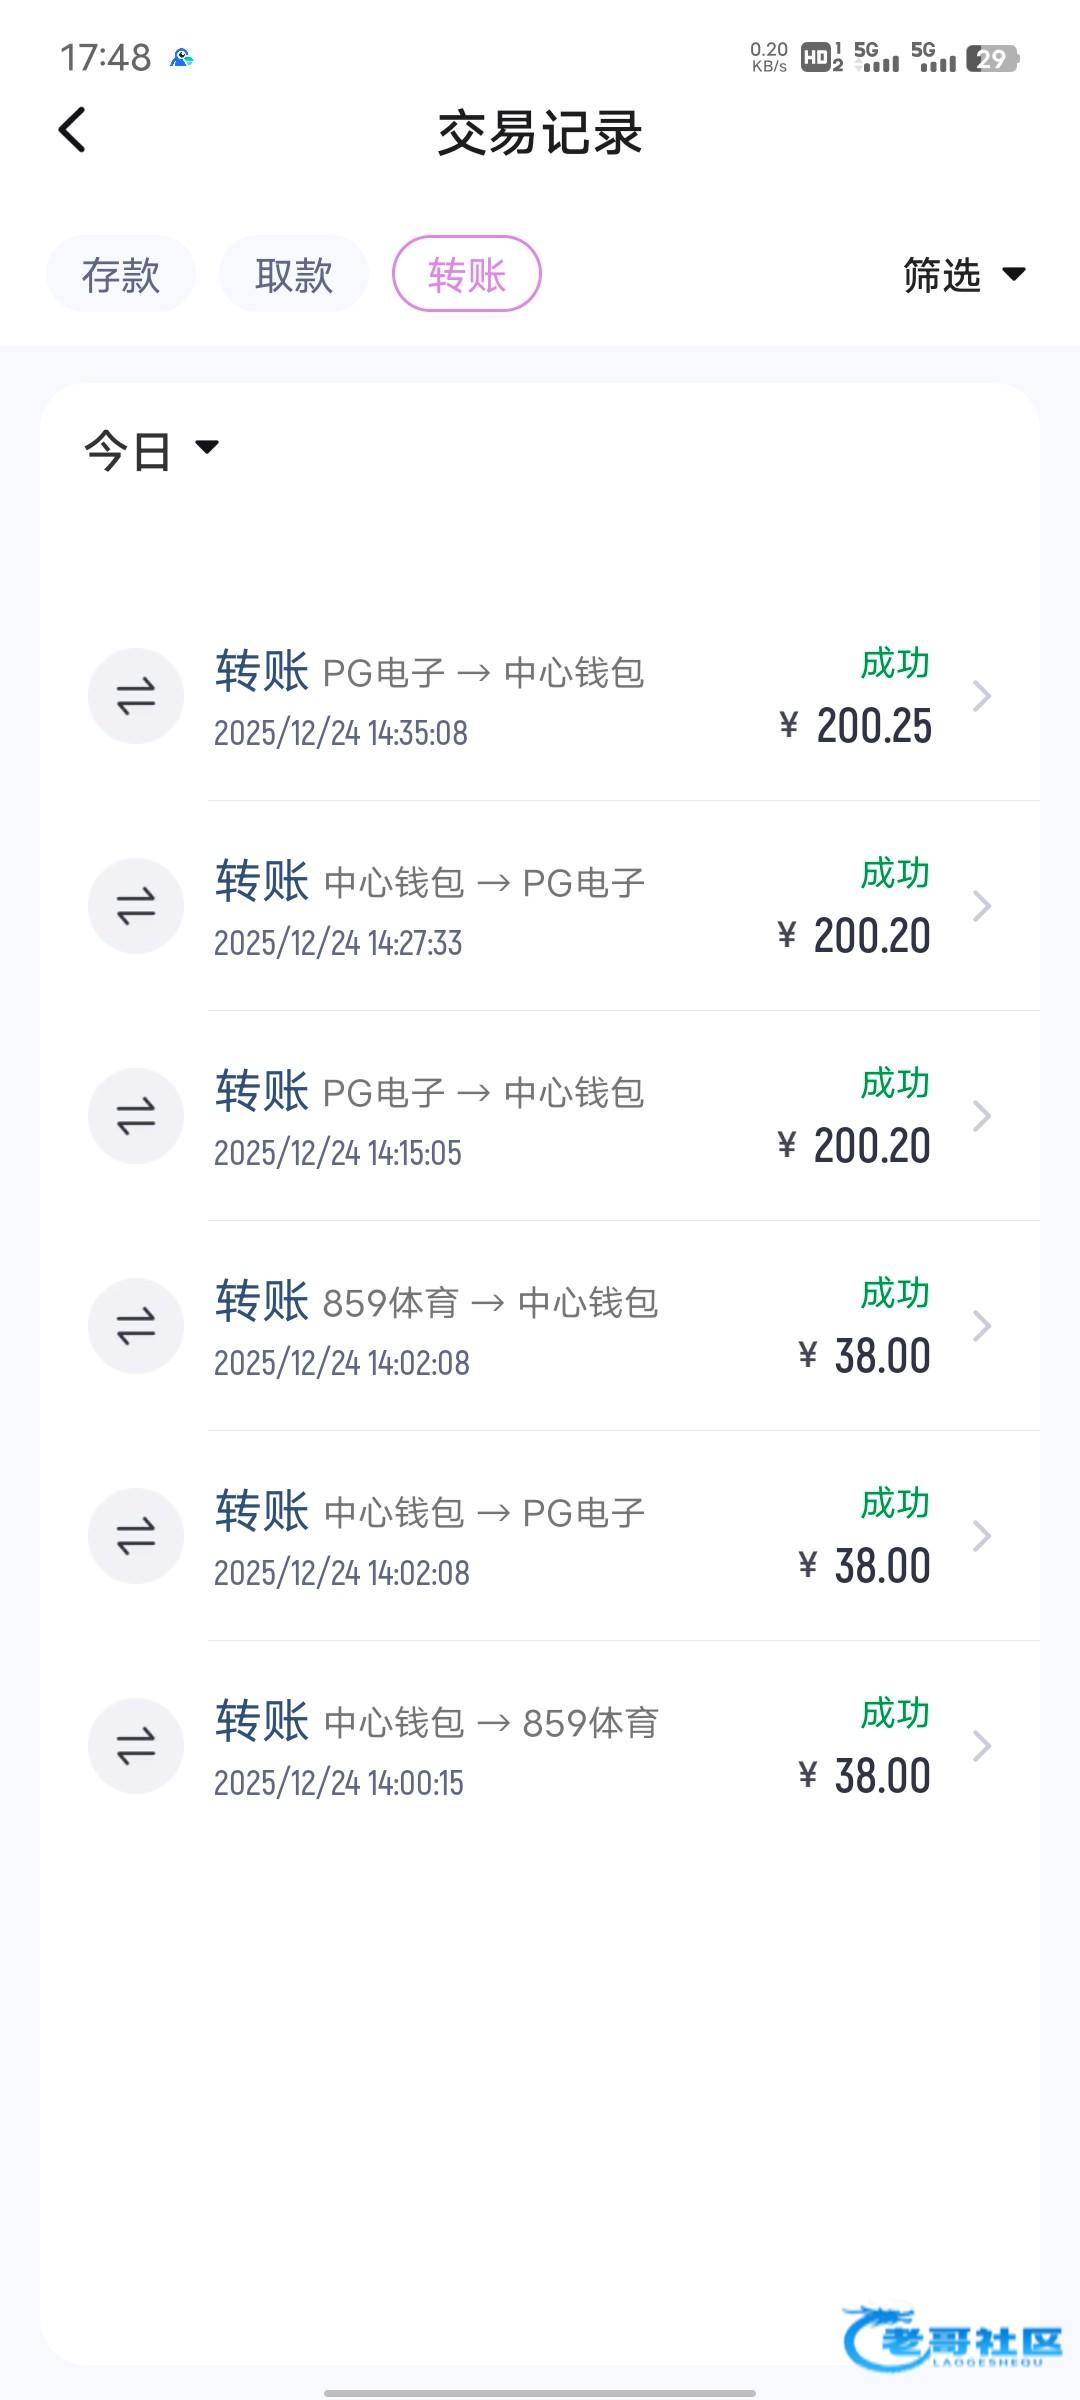Screen dimensions: 1080x2400
Task: Tap transfer icon for 859体育 → 中心钱包 entry
Action: pyautogui.click(x=136, y=1326)
